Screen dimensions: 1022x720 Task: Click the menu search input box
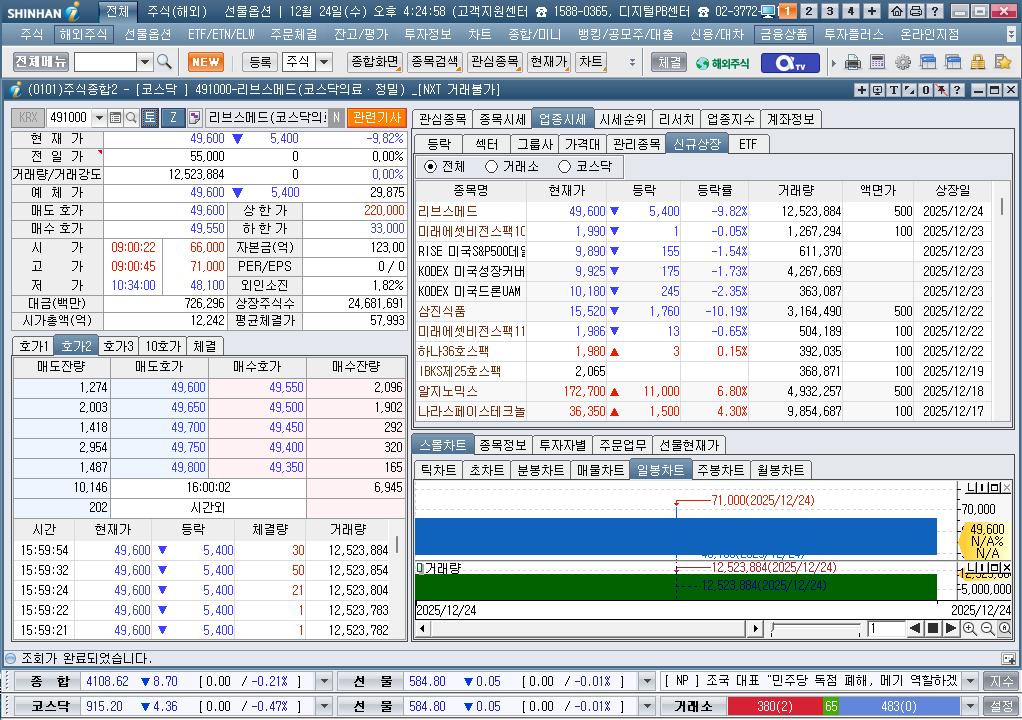click(106, 62)
